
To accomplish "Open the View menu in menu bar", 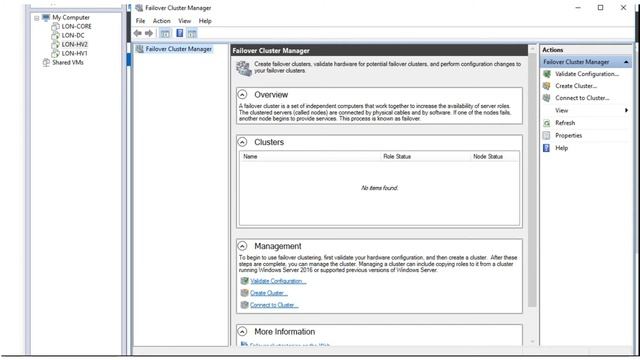I will 184,21.
